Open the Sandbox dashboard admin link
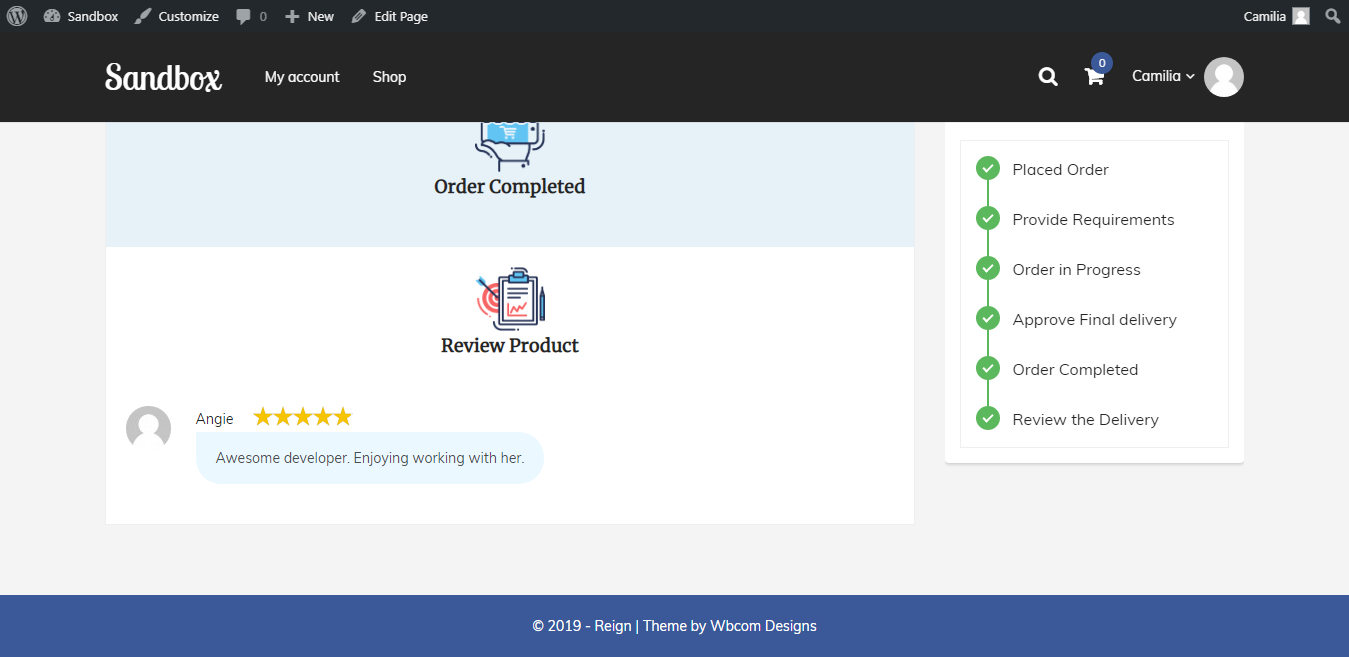This screenshot has height=657, width=1349. [79, 16]
